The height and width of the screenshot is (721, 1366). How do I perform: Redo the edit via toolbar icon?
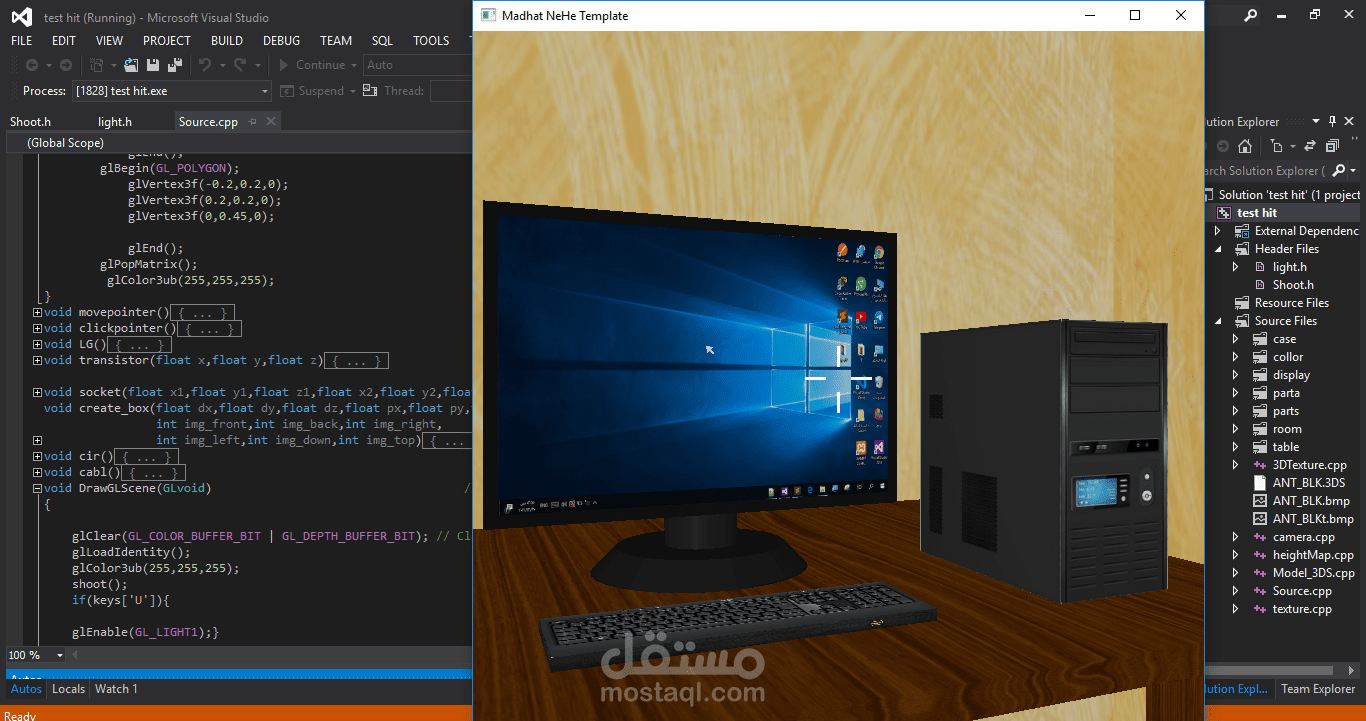pyautogui.click(x=240, y=65)
